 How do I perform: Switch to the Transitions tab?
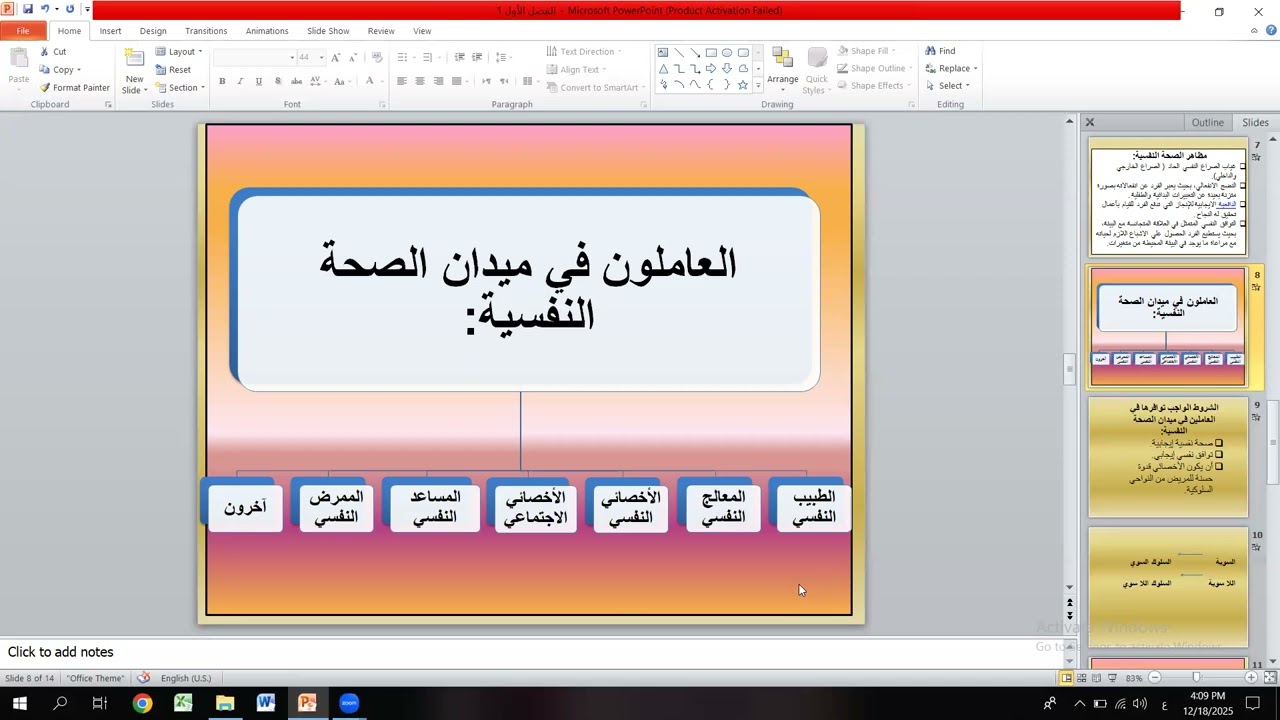[x=206, y=31]
